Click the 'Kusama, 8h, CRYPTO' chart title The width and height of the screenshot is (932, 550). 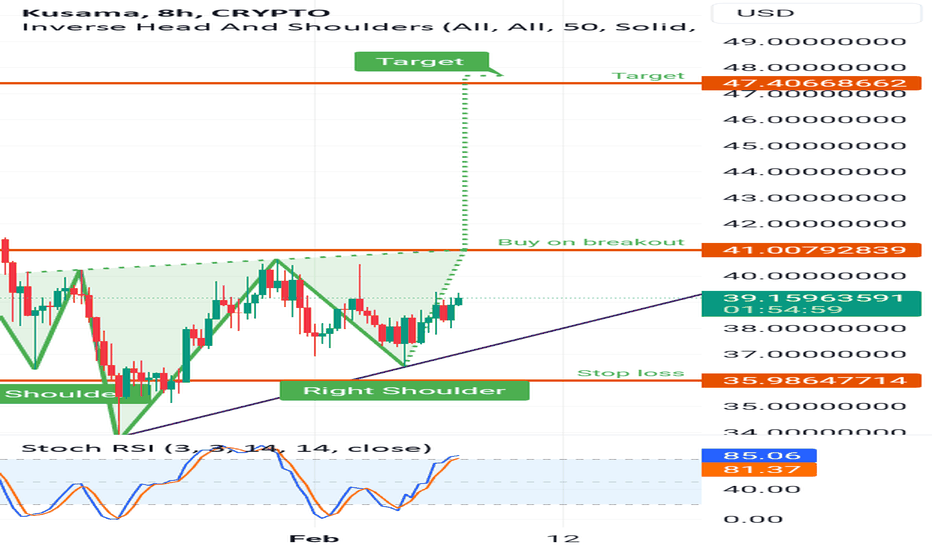coord(175,12)
